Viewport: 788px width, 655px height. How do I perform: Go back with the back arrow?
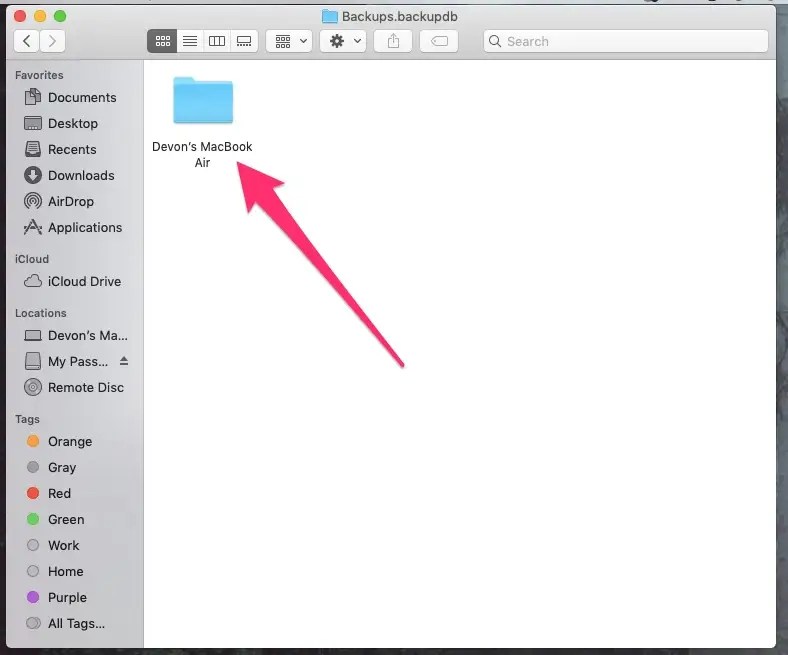pyautogui.click(x=27, y=41)
